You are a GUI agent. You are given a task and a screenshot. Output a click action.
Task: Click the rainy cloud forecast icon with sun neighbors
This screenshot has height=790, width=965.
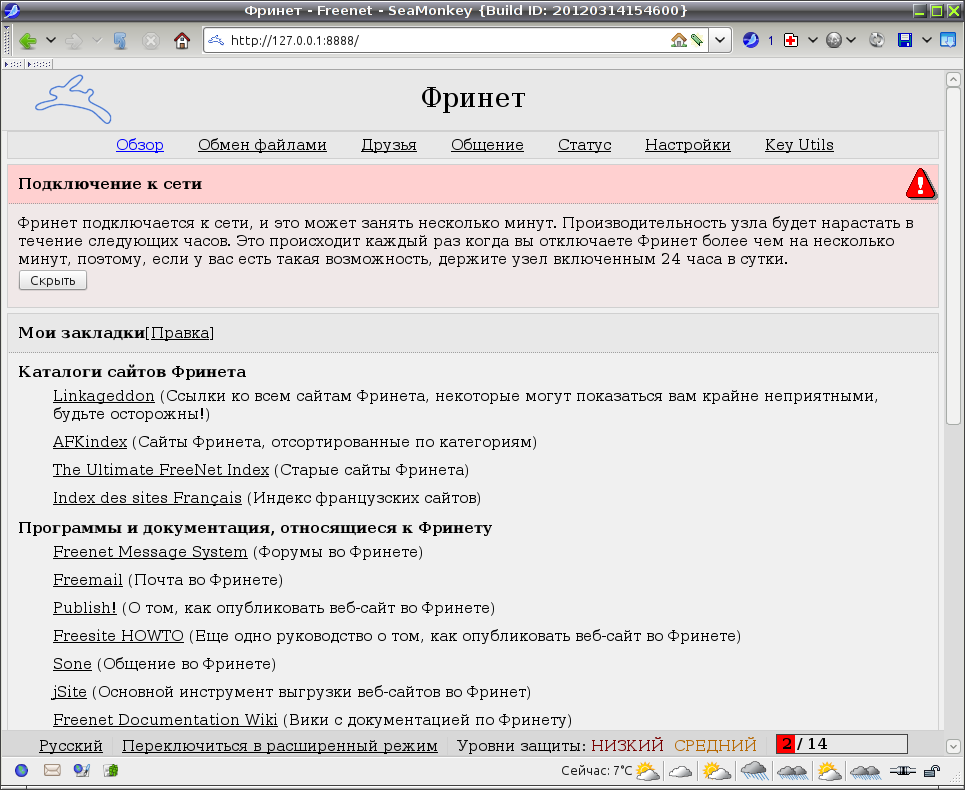click(x=755, y=771)
